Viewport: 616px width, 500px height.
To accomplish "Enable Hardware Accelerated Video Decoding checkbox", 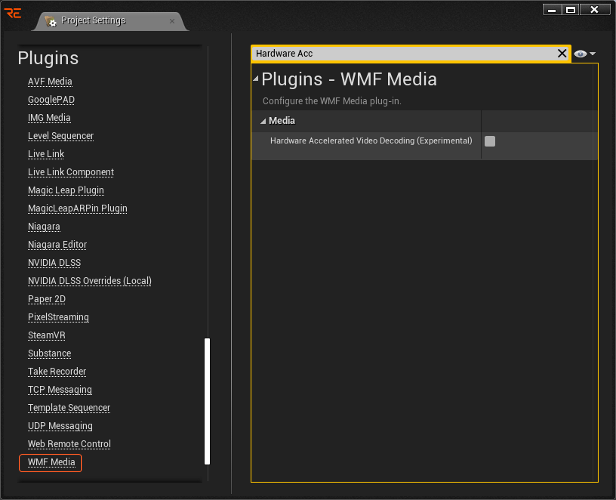I will [490, 141].
